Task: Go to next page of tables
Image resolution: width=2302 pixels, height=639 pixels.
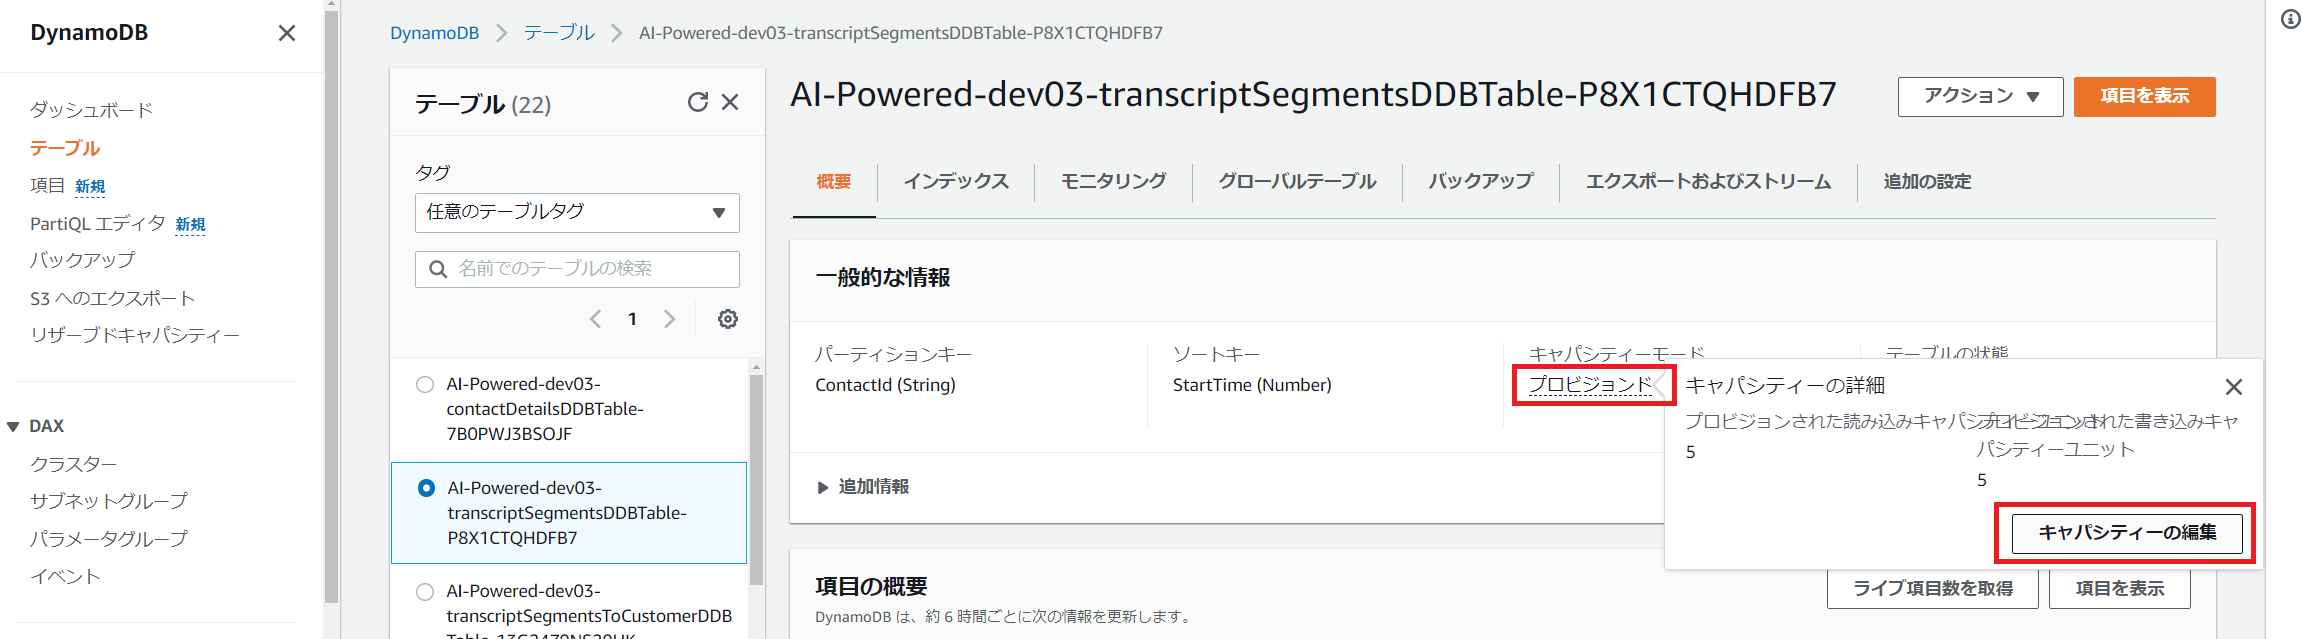Action: 669,319
